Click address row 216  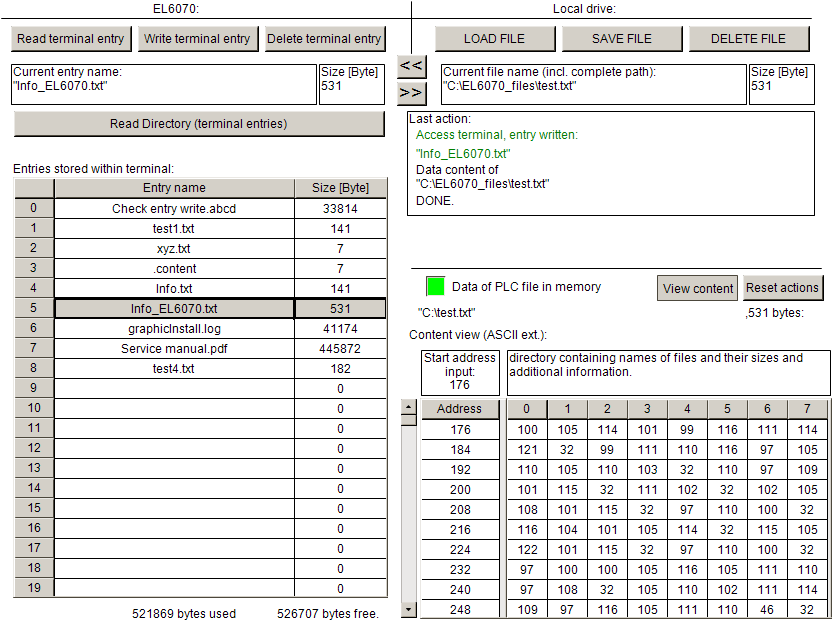click(460, 530)
